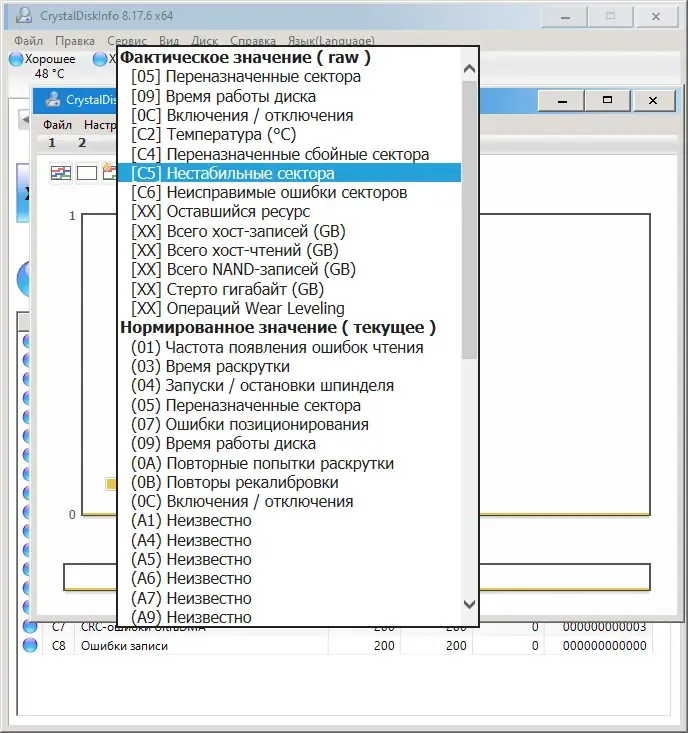
Task: Choose (0A) Повторные попытки раскрутки
Action: point(289,463)
